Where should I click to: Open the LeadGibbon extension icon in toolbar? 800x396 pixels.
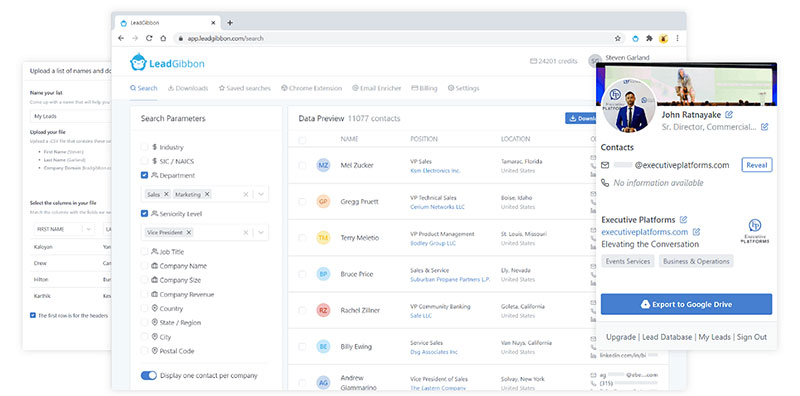point(635,38)
